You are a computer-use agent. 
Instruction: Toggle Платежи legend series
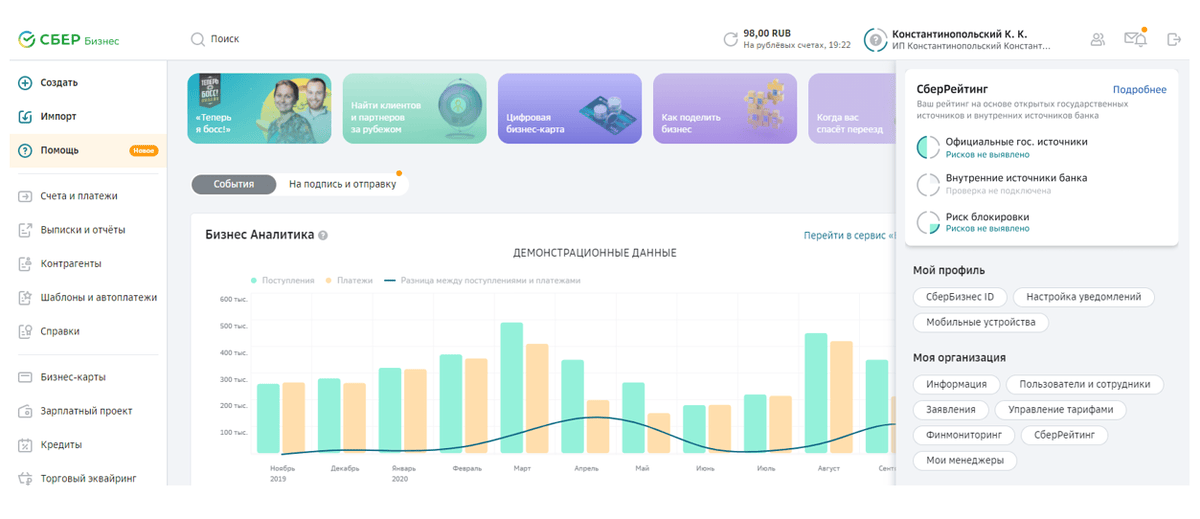click(x=349, y=281)
